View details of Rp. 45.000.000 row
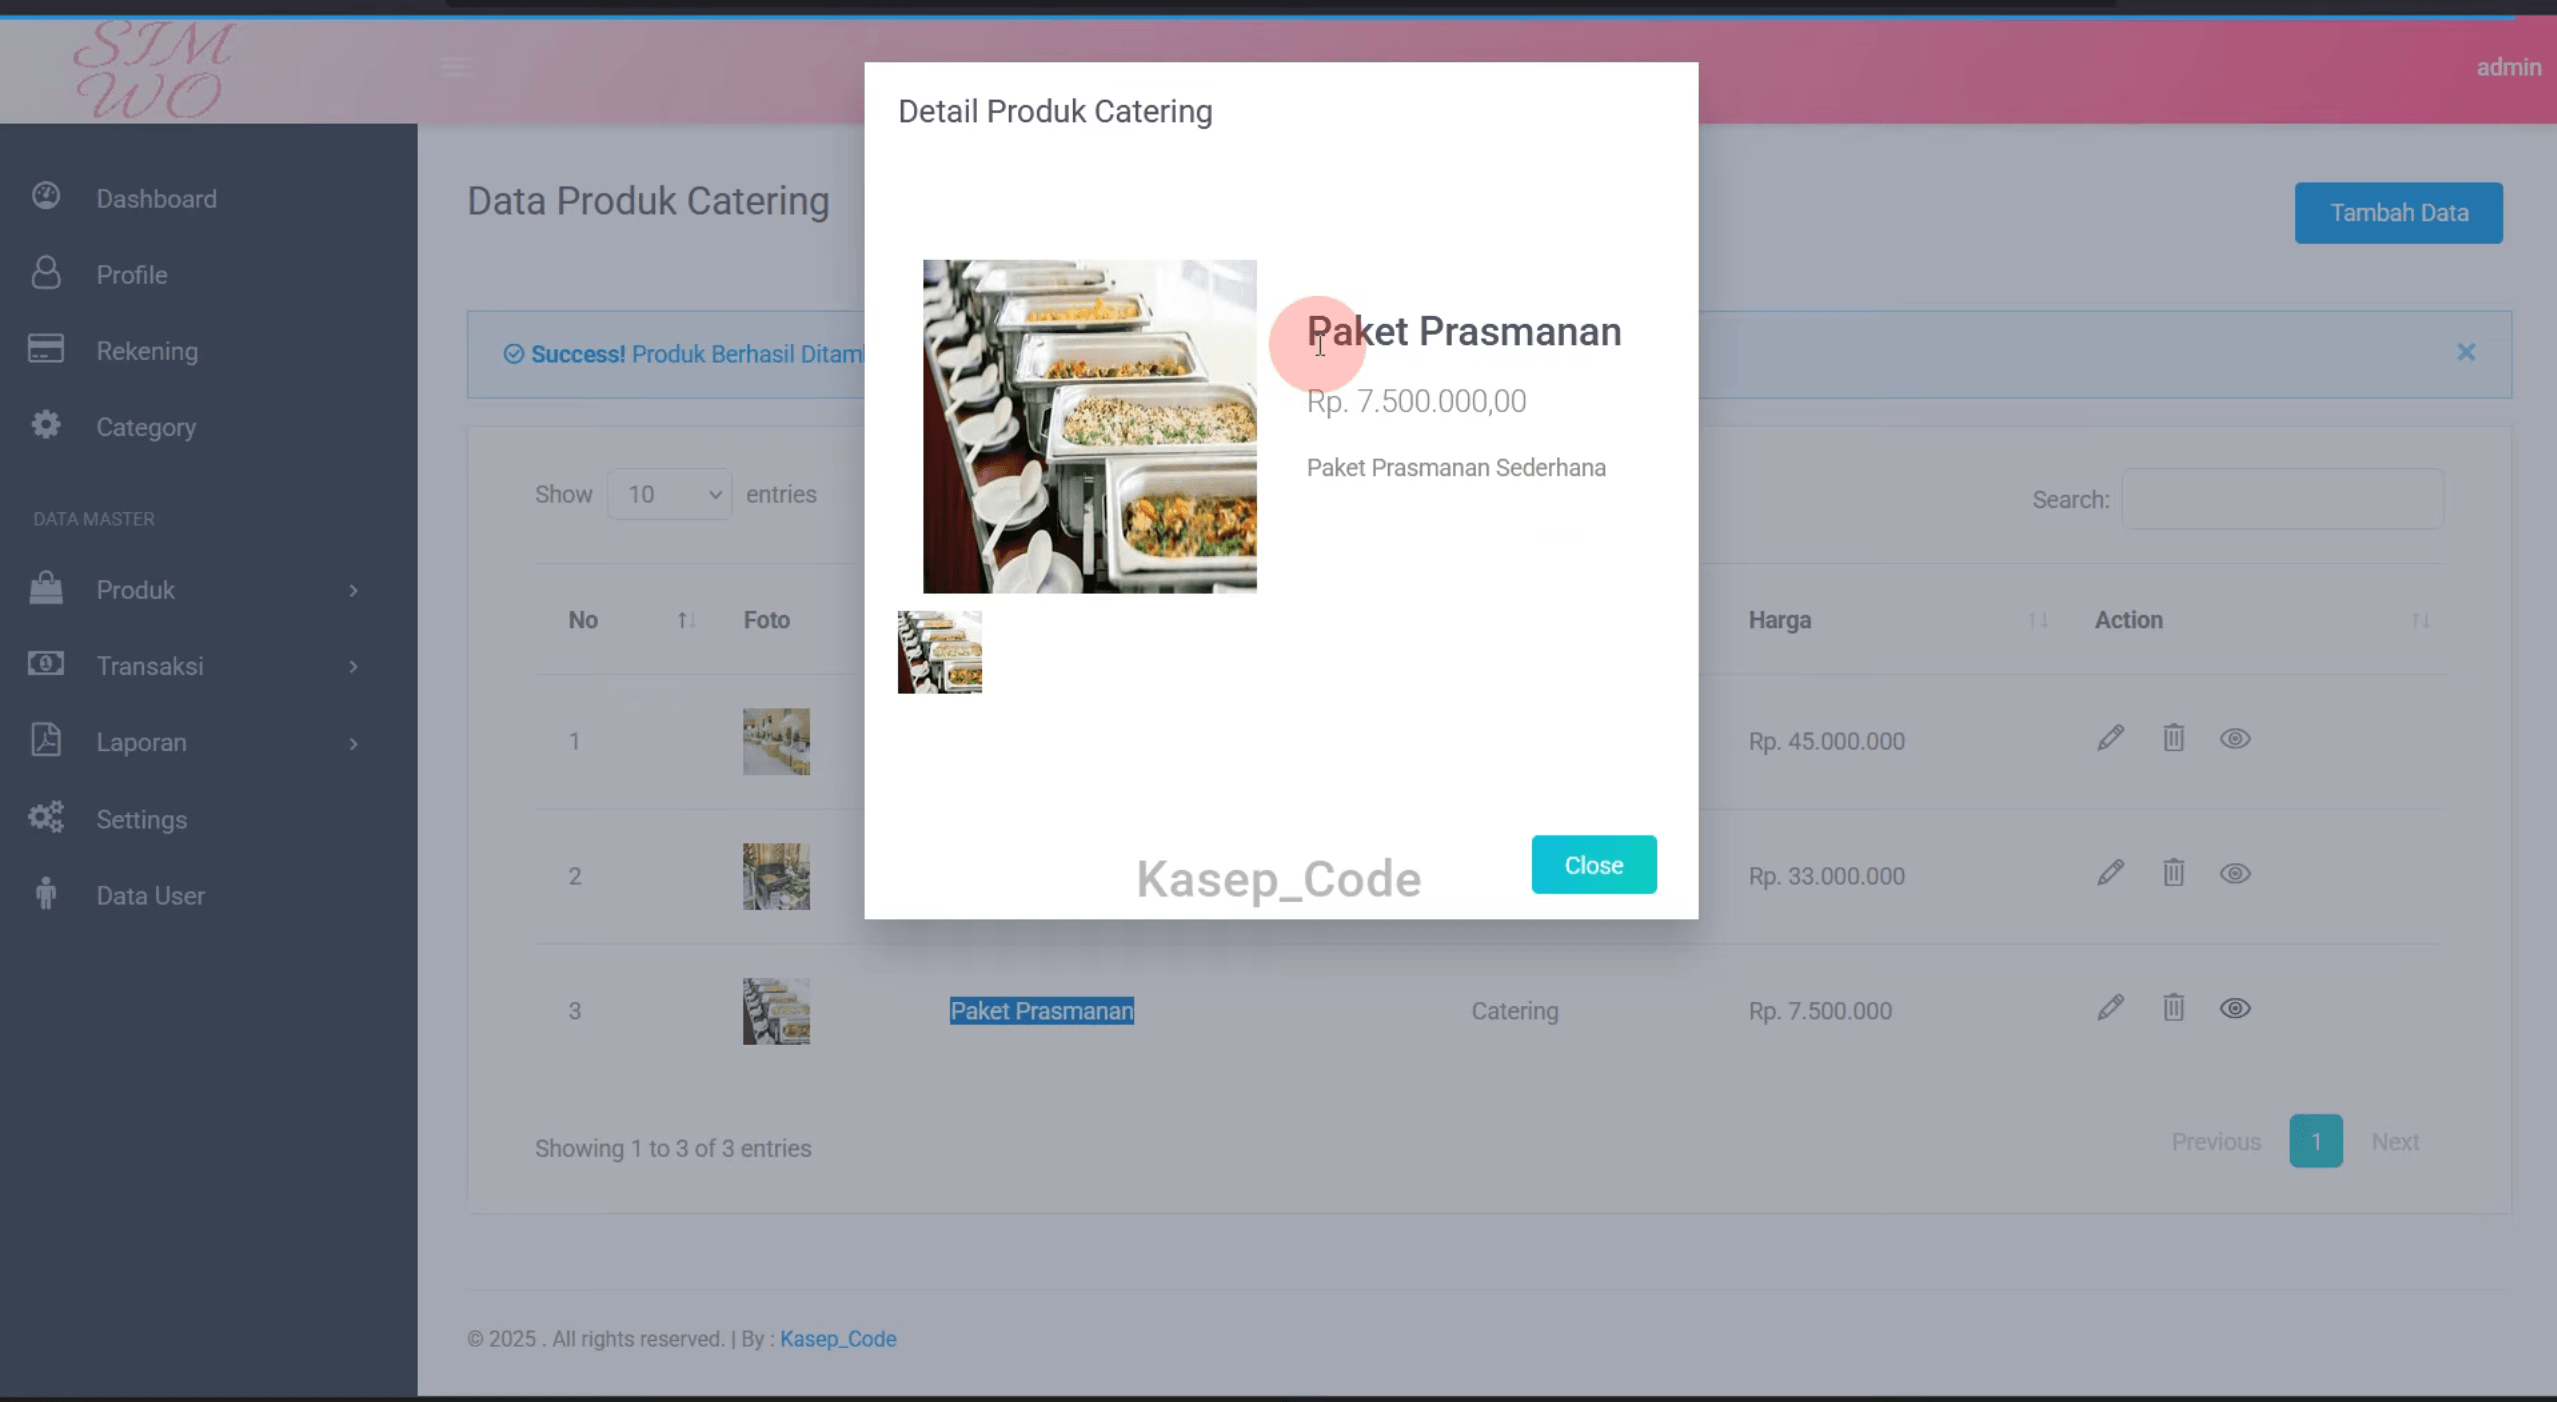 pyautogui.click(x=2235, y=739)
